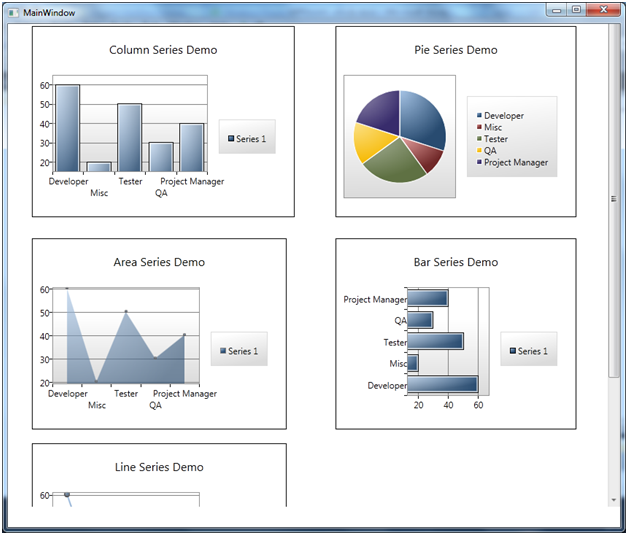Click the Misc column in Column Series chart
Image resolution: width=628 pixels, height=535 pixels.
click(x=99, y=167)
